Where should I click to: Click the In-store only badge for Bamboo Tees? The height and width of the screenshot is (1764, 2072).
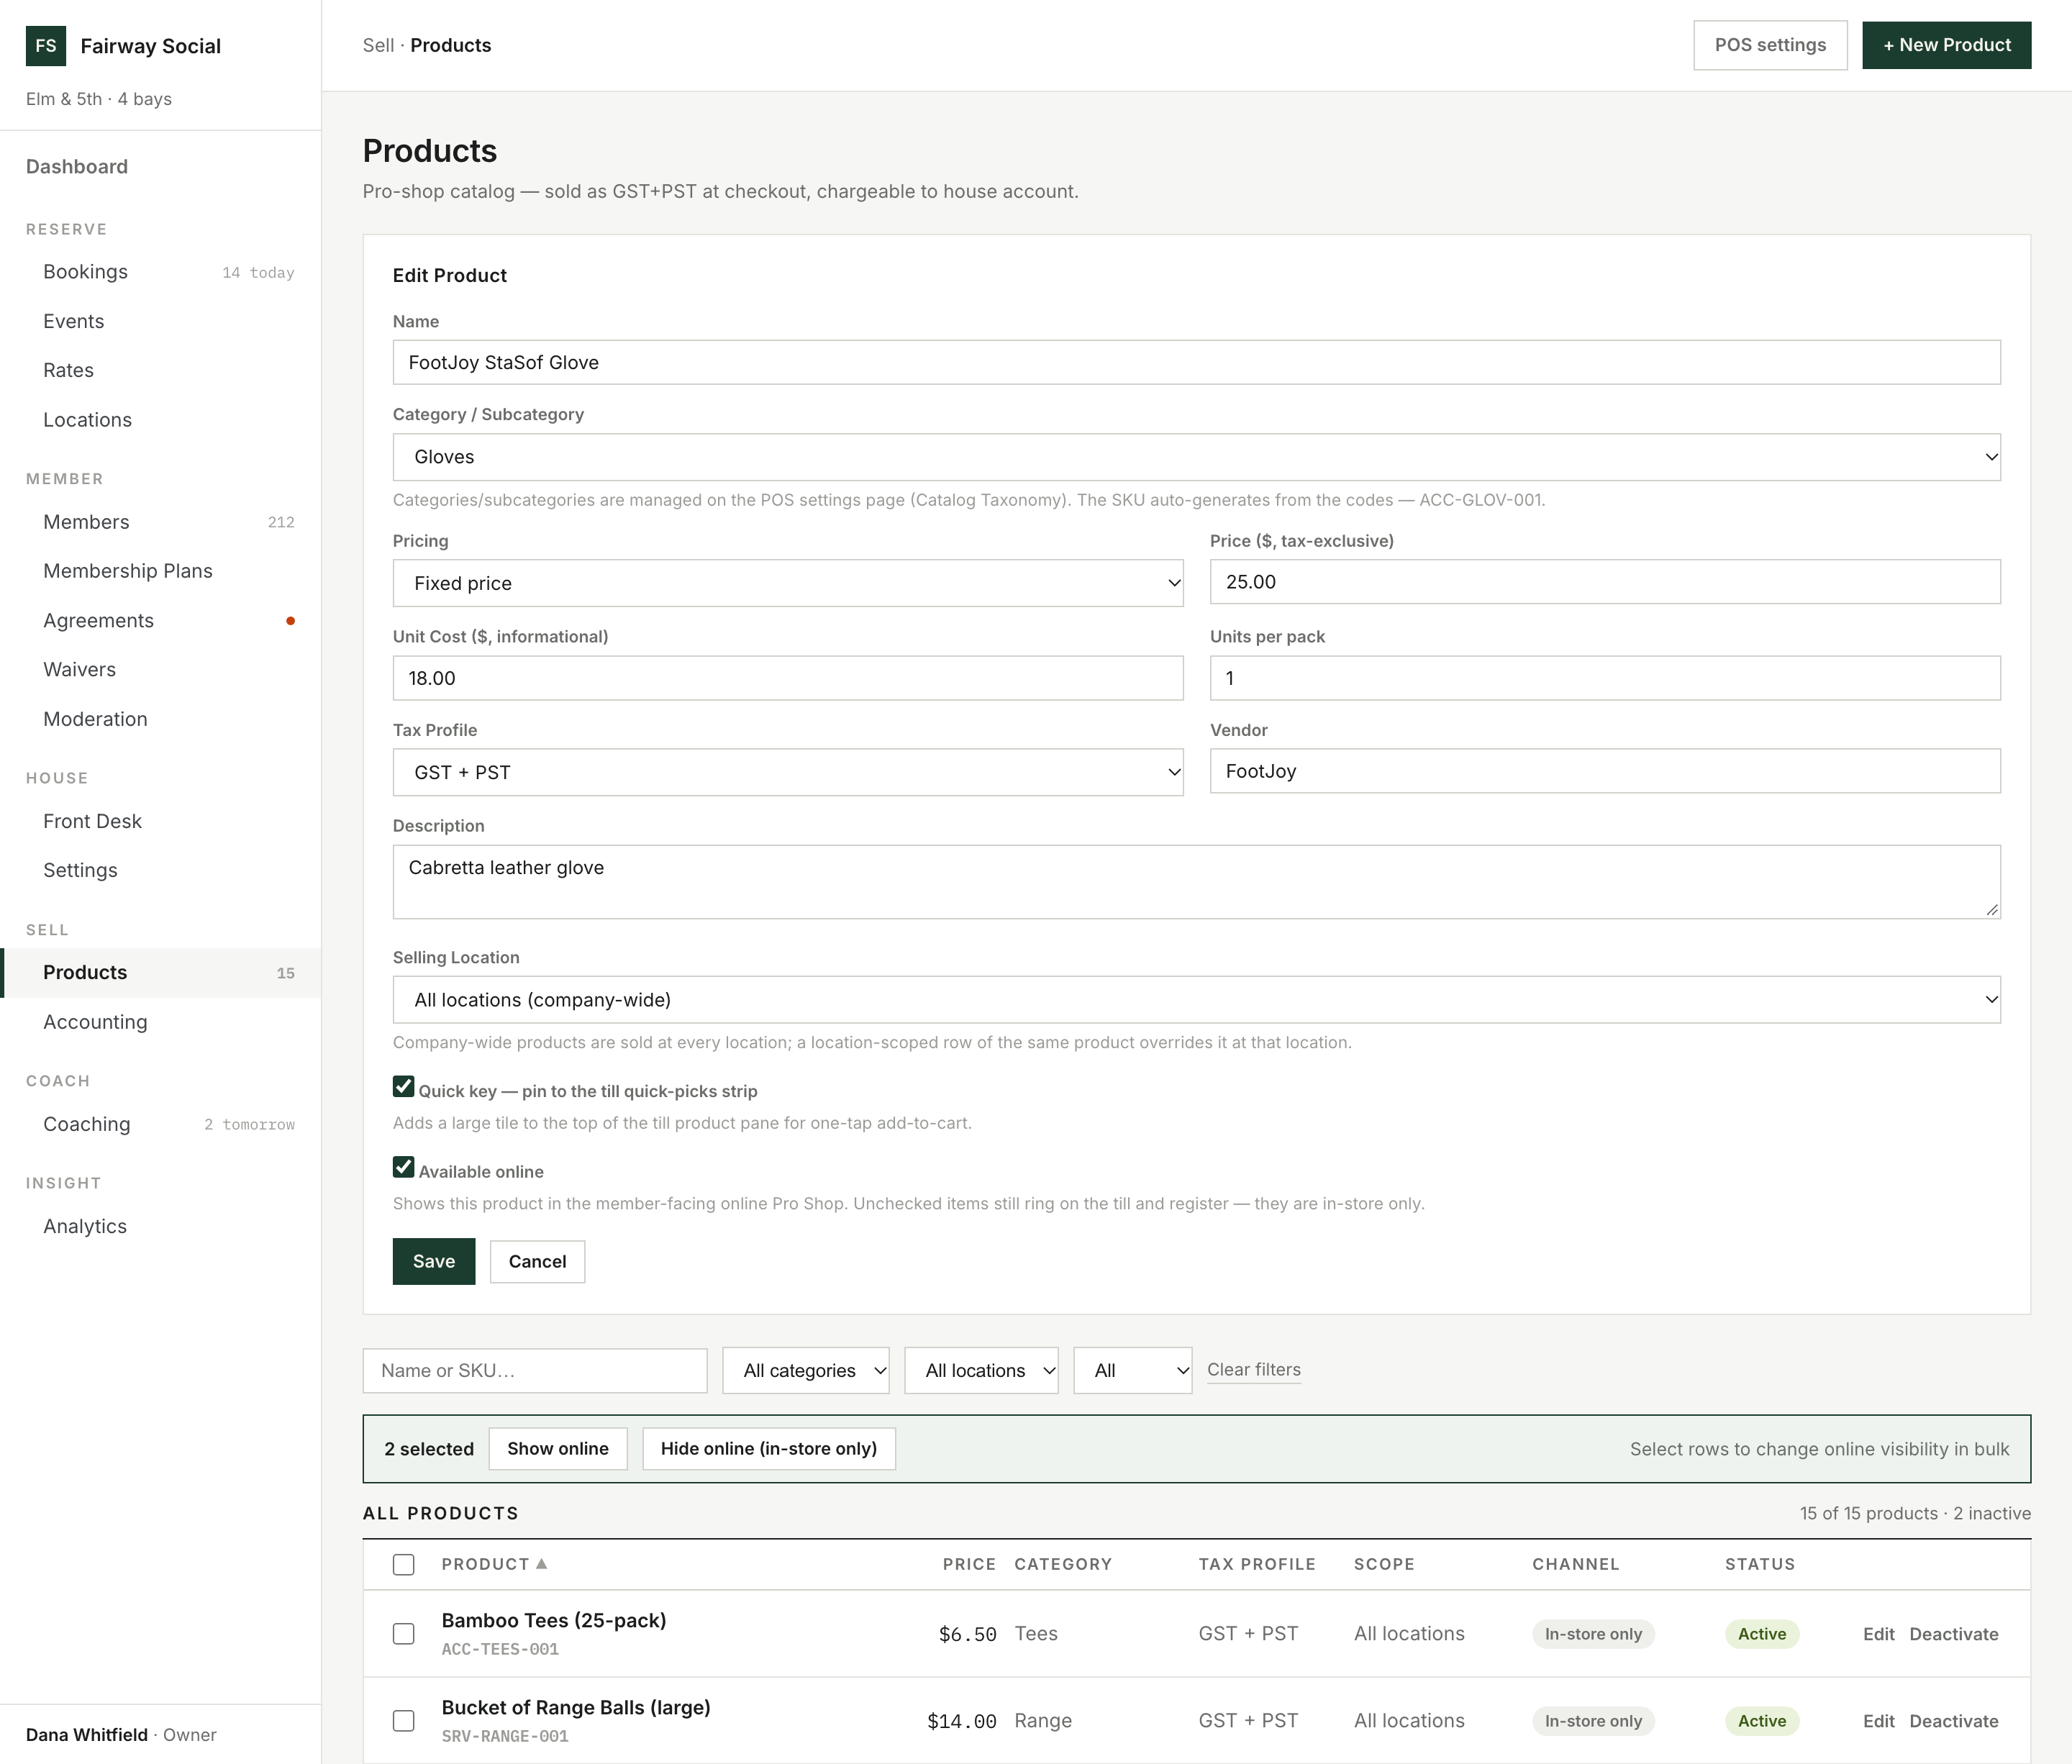(1593, 1634)
